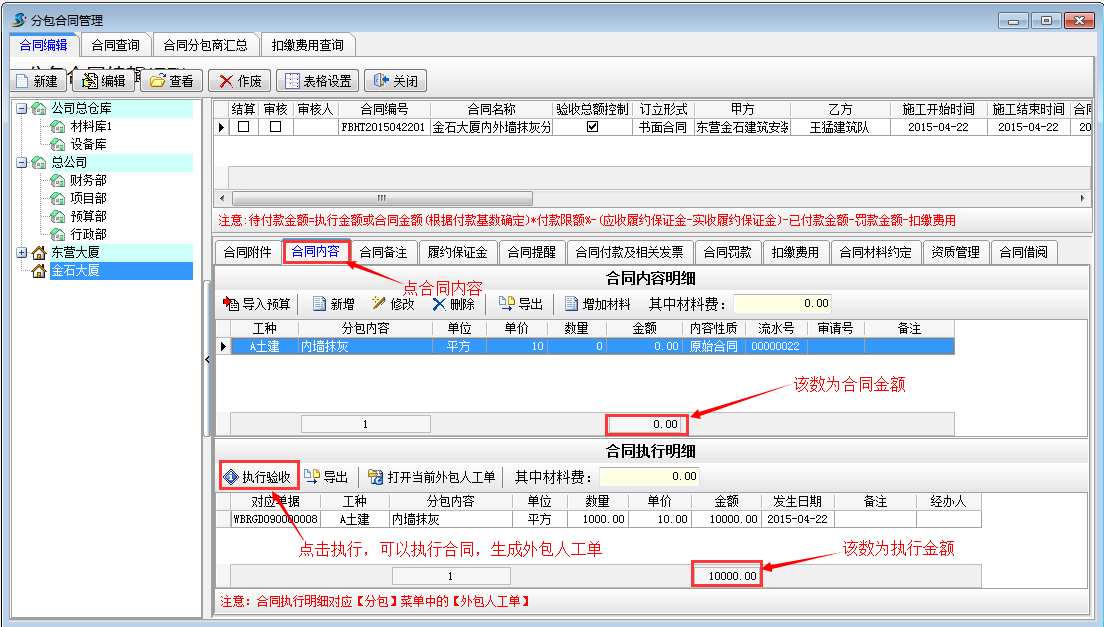The height and width of the screenshot is (627, 1104).
Task: Expand the 东营大厦 tree node
Action: coord(22,252)
